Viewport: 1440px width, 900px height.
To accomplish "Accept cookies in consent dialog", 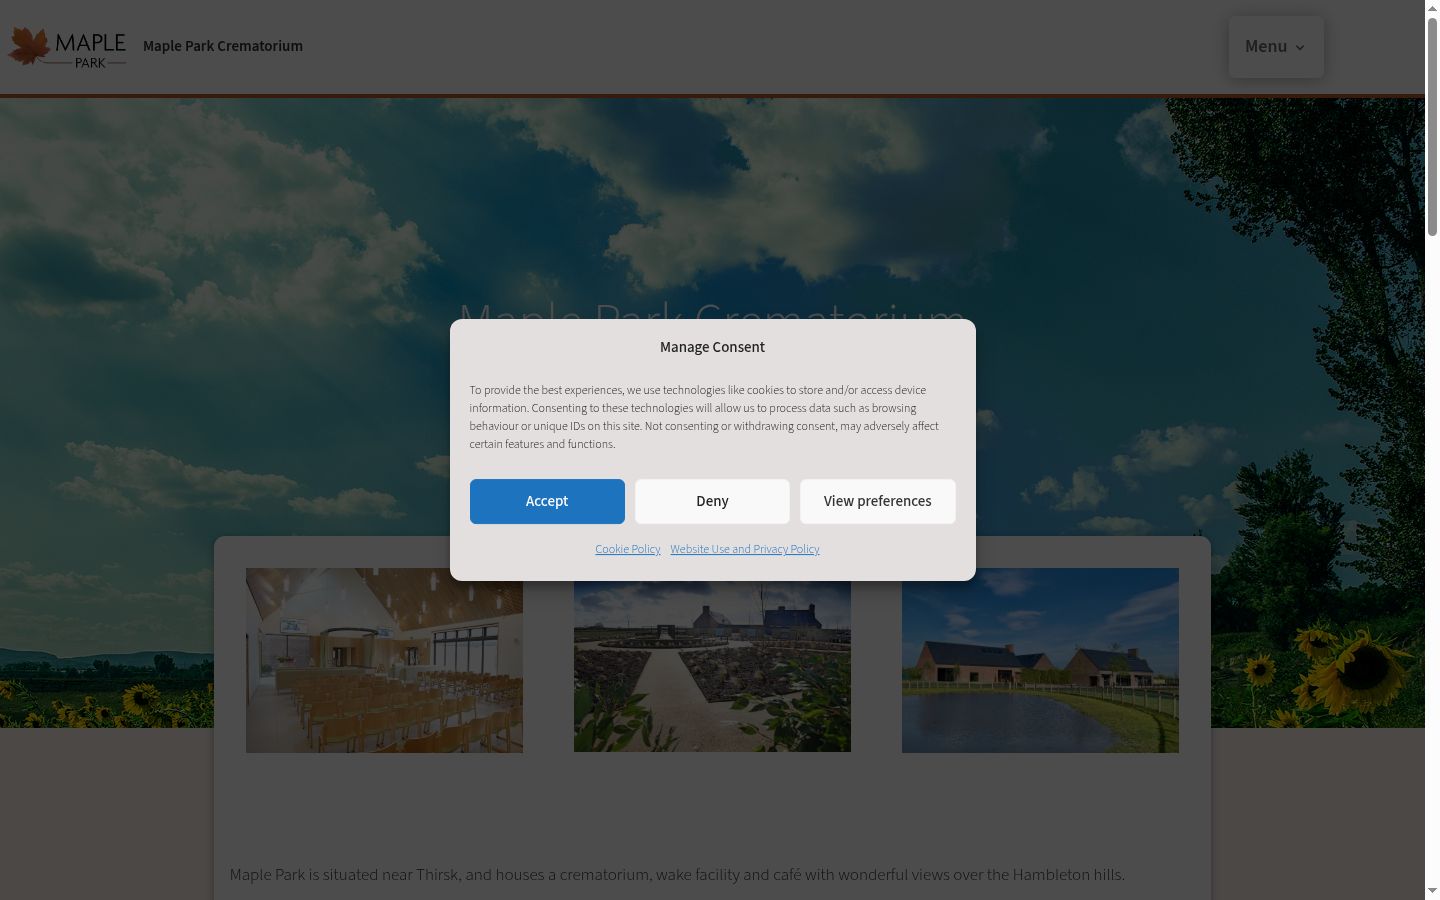I will (547, 501).
